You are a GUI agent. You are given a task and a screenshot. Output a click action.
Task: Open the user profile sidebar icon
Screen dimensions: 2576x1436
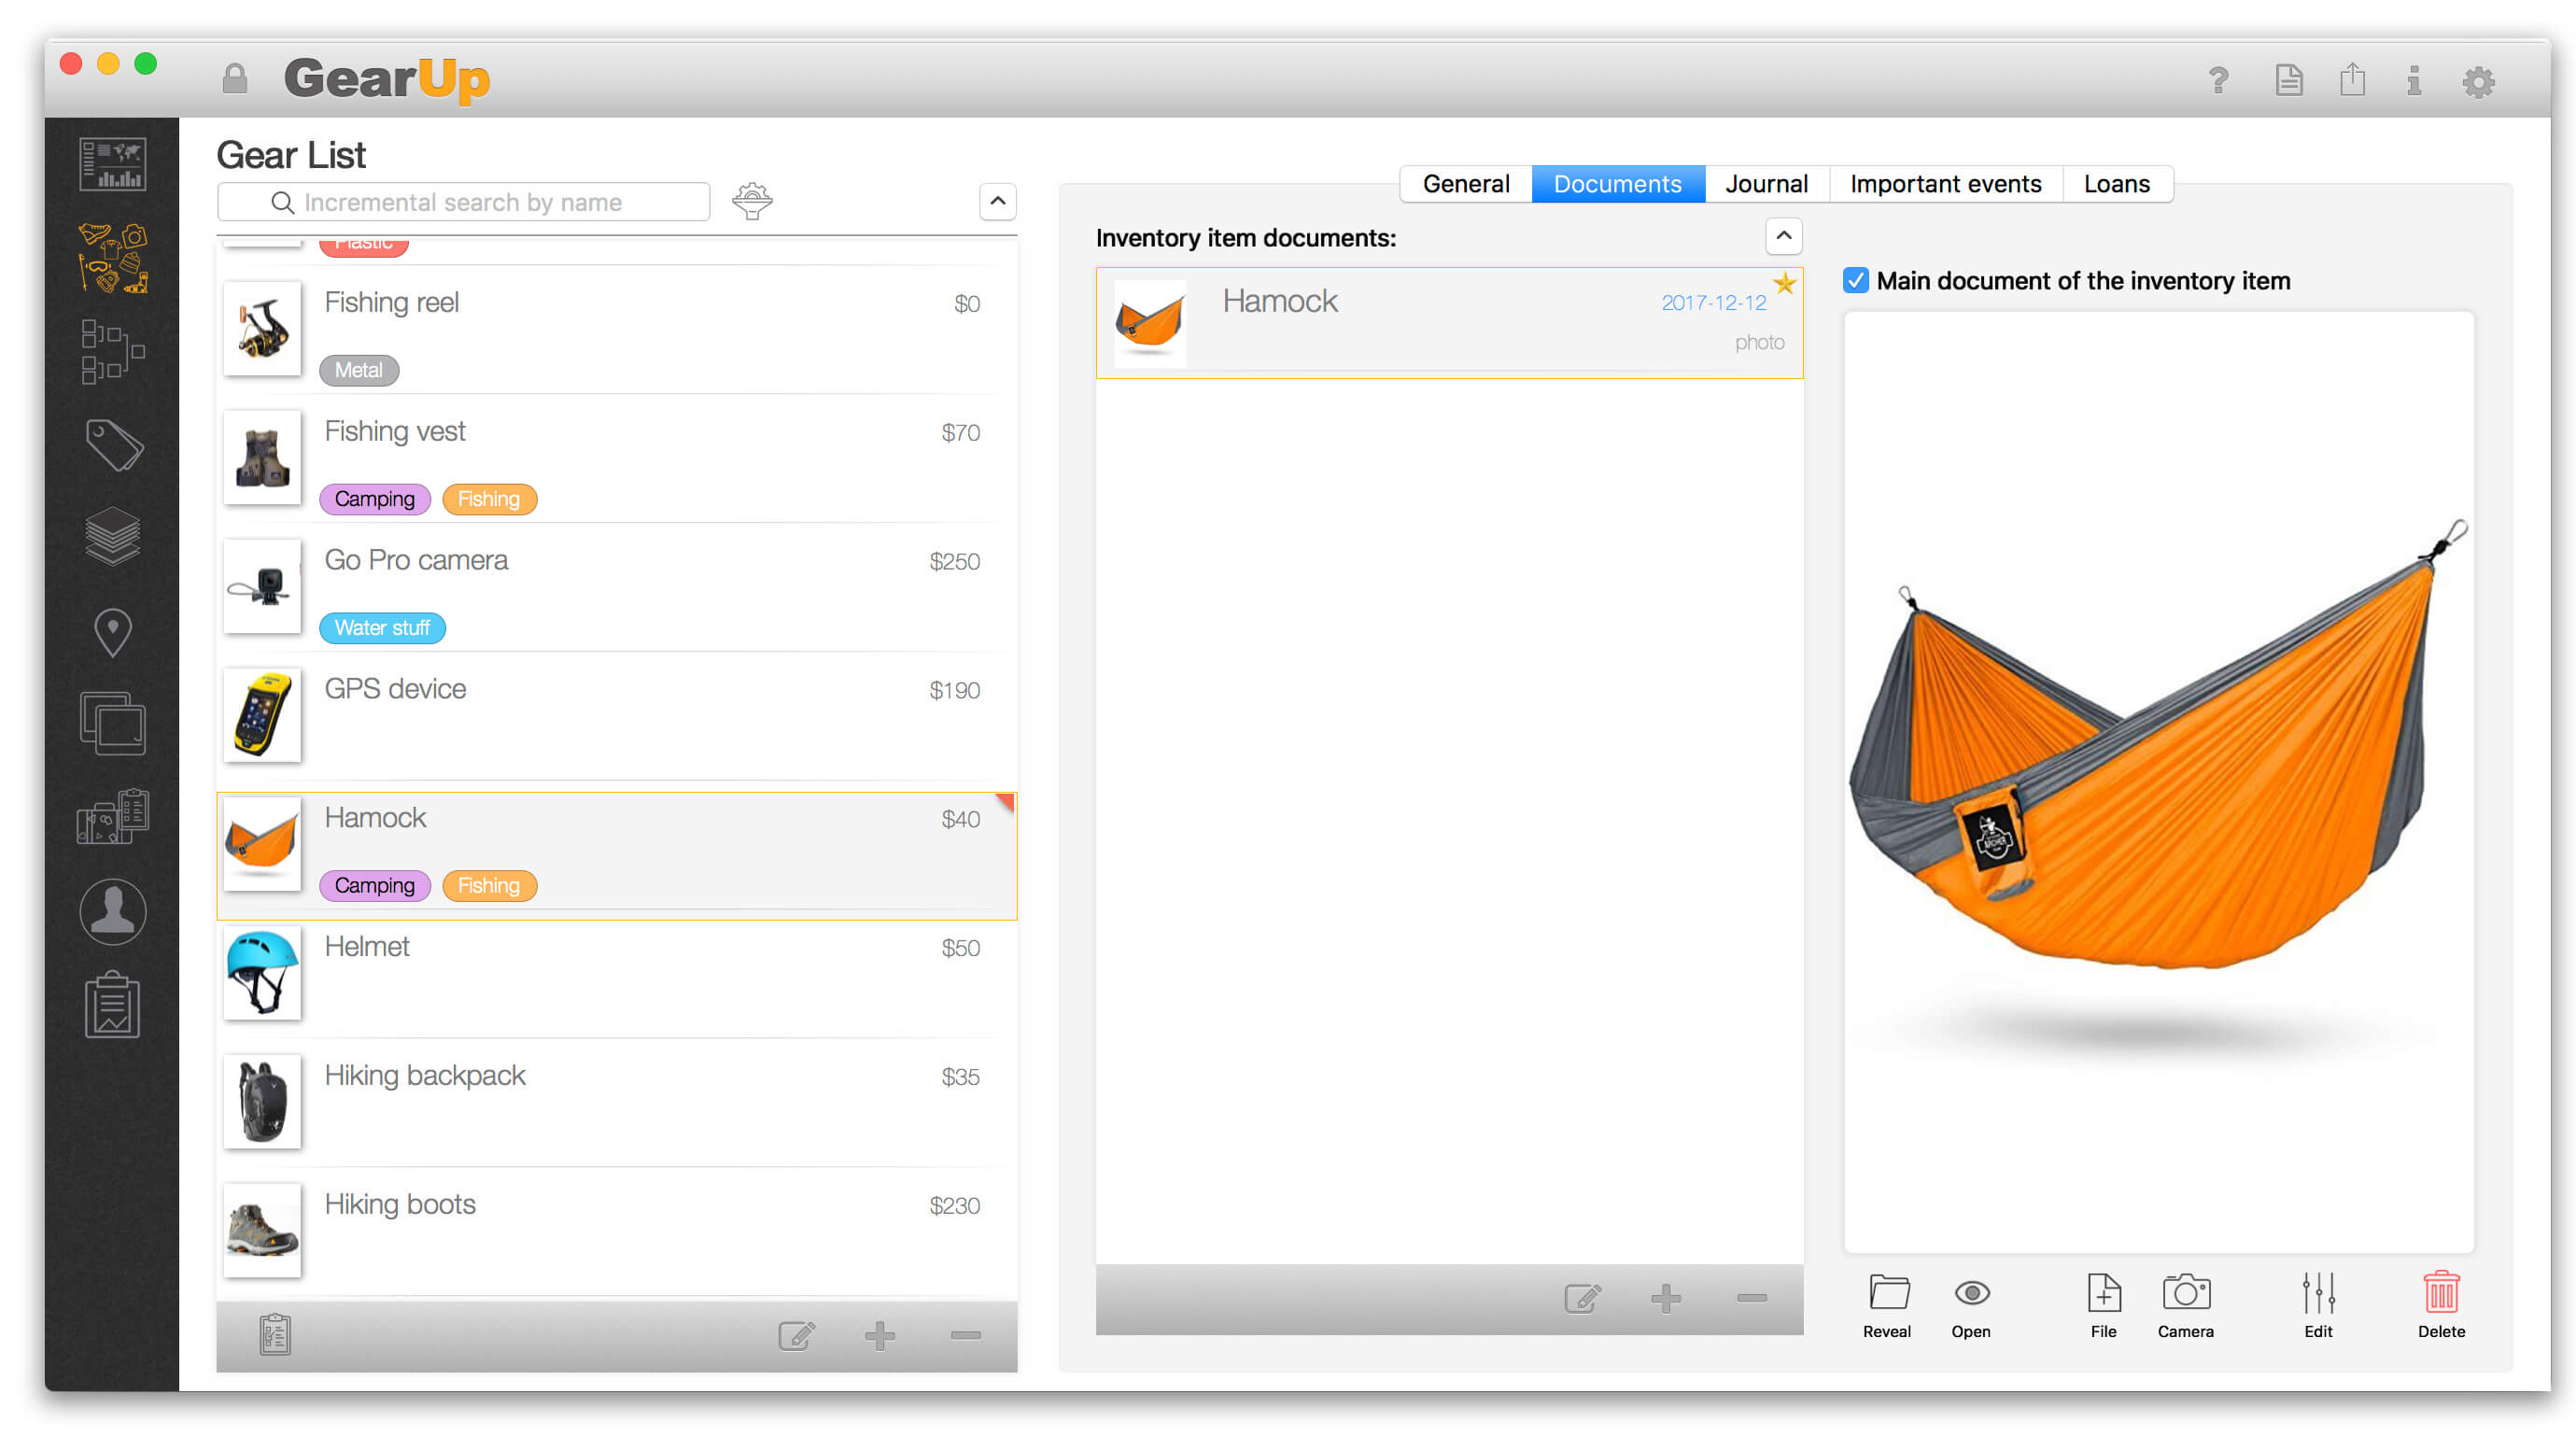(112, 911)
